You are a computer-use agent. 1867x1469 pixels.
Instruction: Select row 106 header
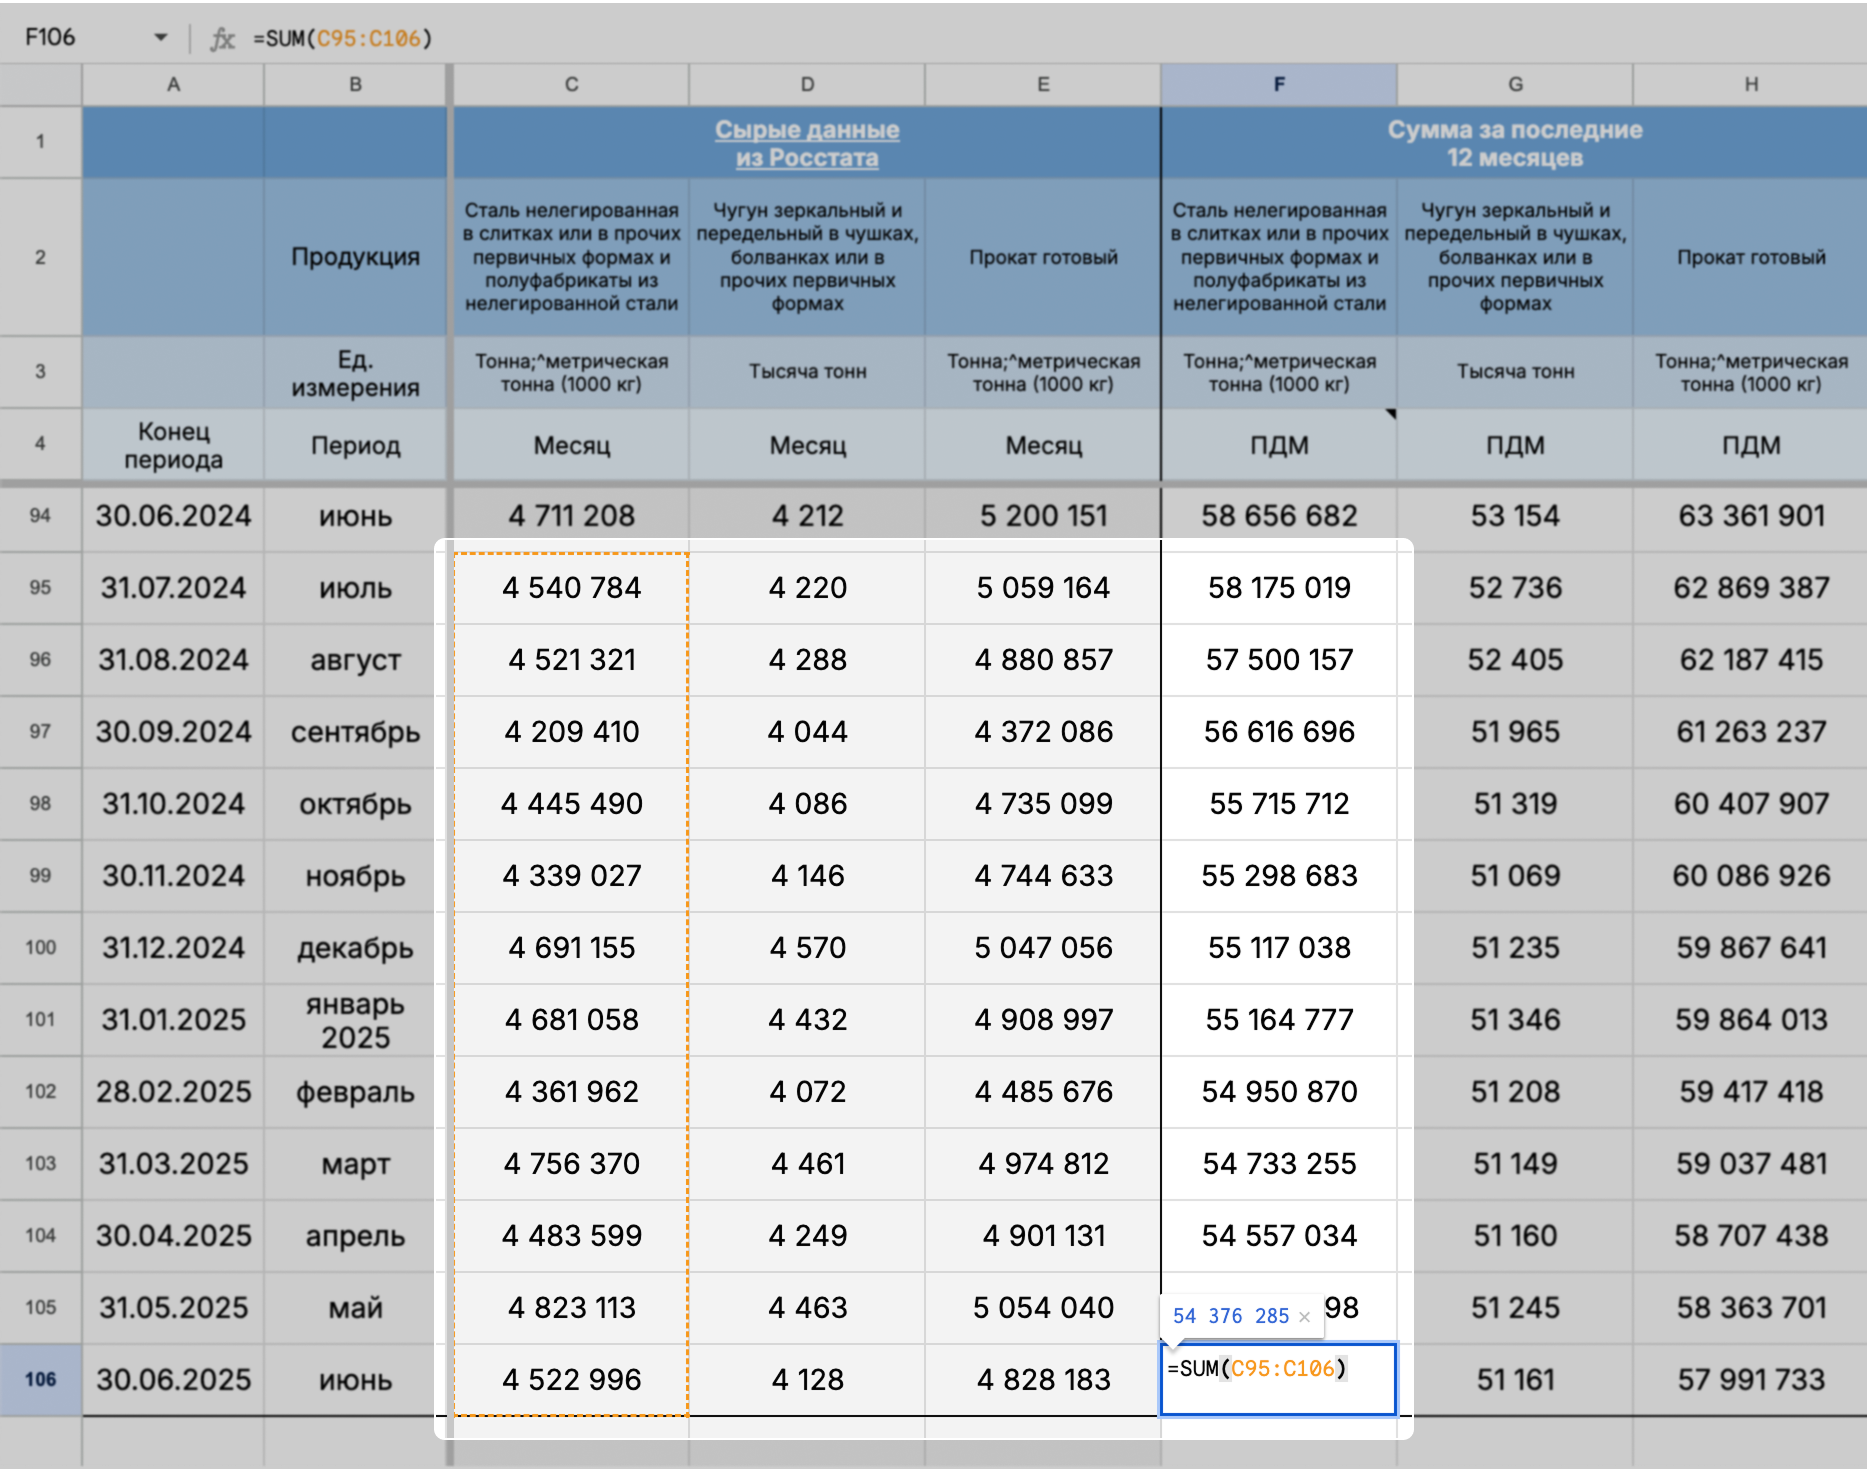tap(40, 1379)
